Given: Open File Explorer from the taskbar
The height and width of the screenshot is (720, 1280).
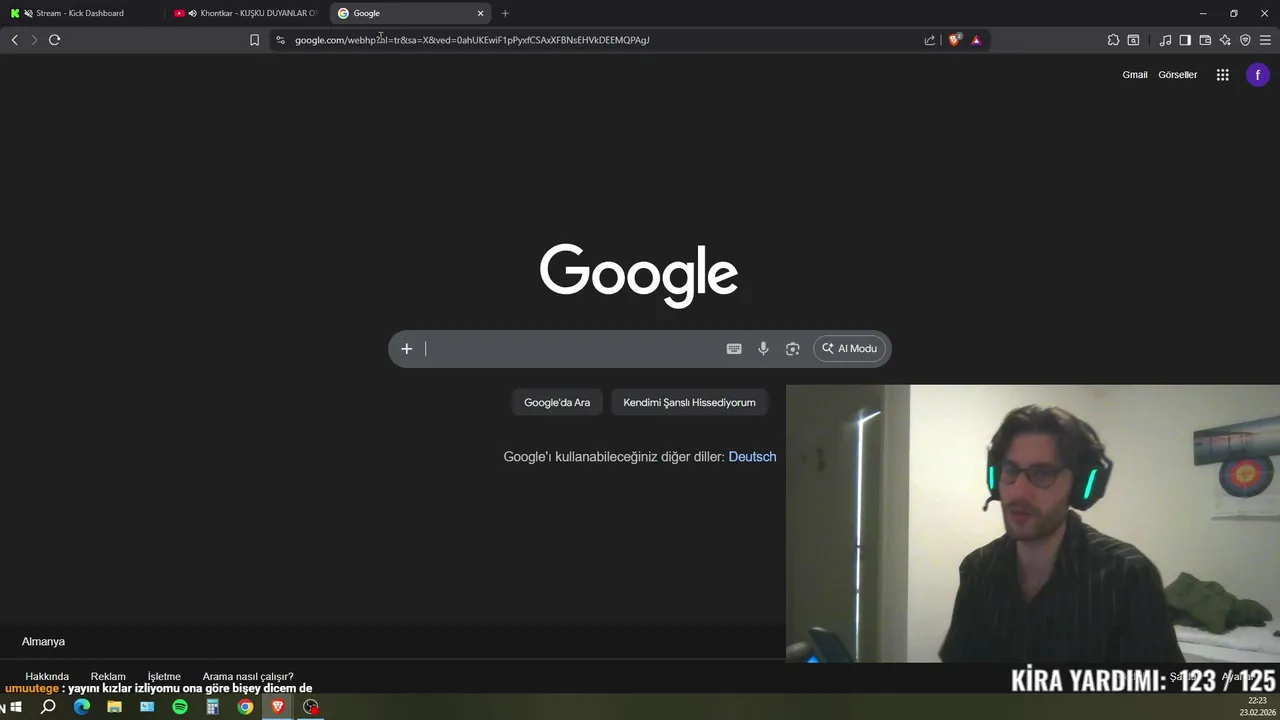Looking at the screenshot, I should 115,707.
